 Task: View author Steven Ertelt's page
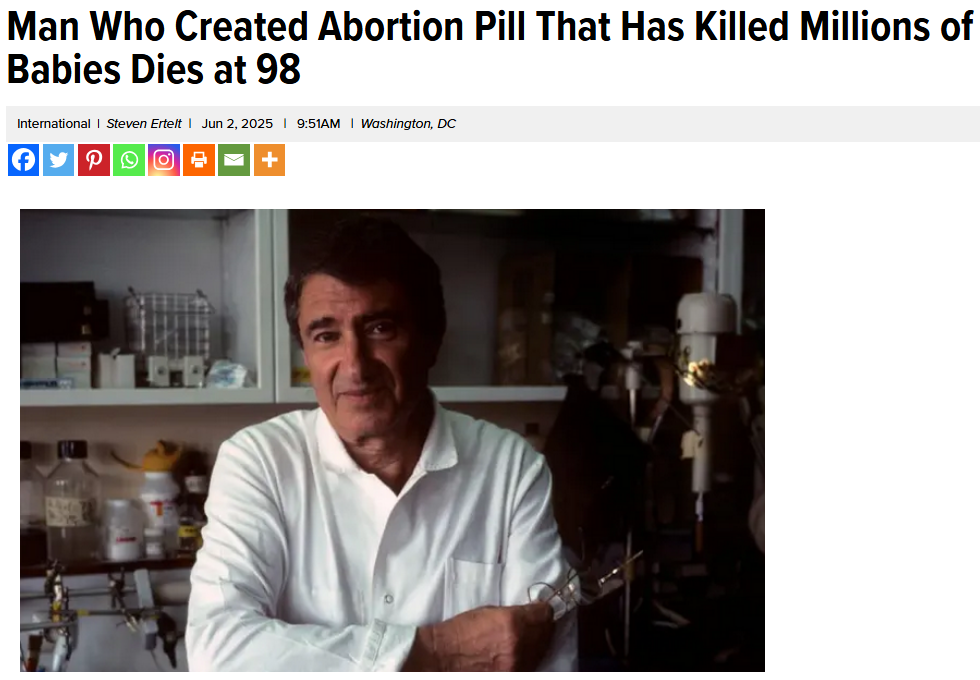(144, 124)
